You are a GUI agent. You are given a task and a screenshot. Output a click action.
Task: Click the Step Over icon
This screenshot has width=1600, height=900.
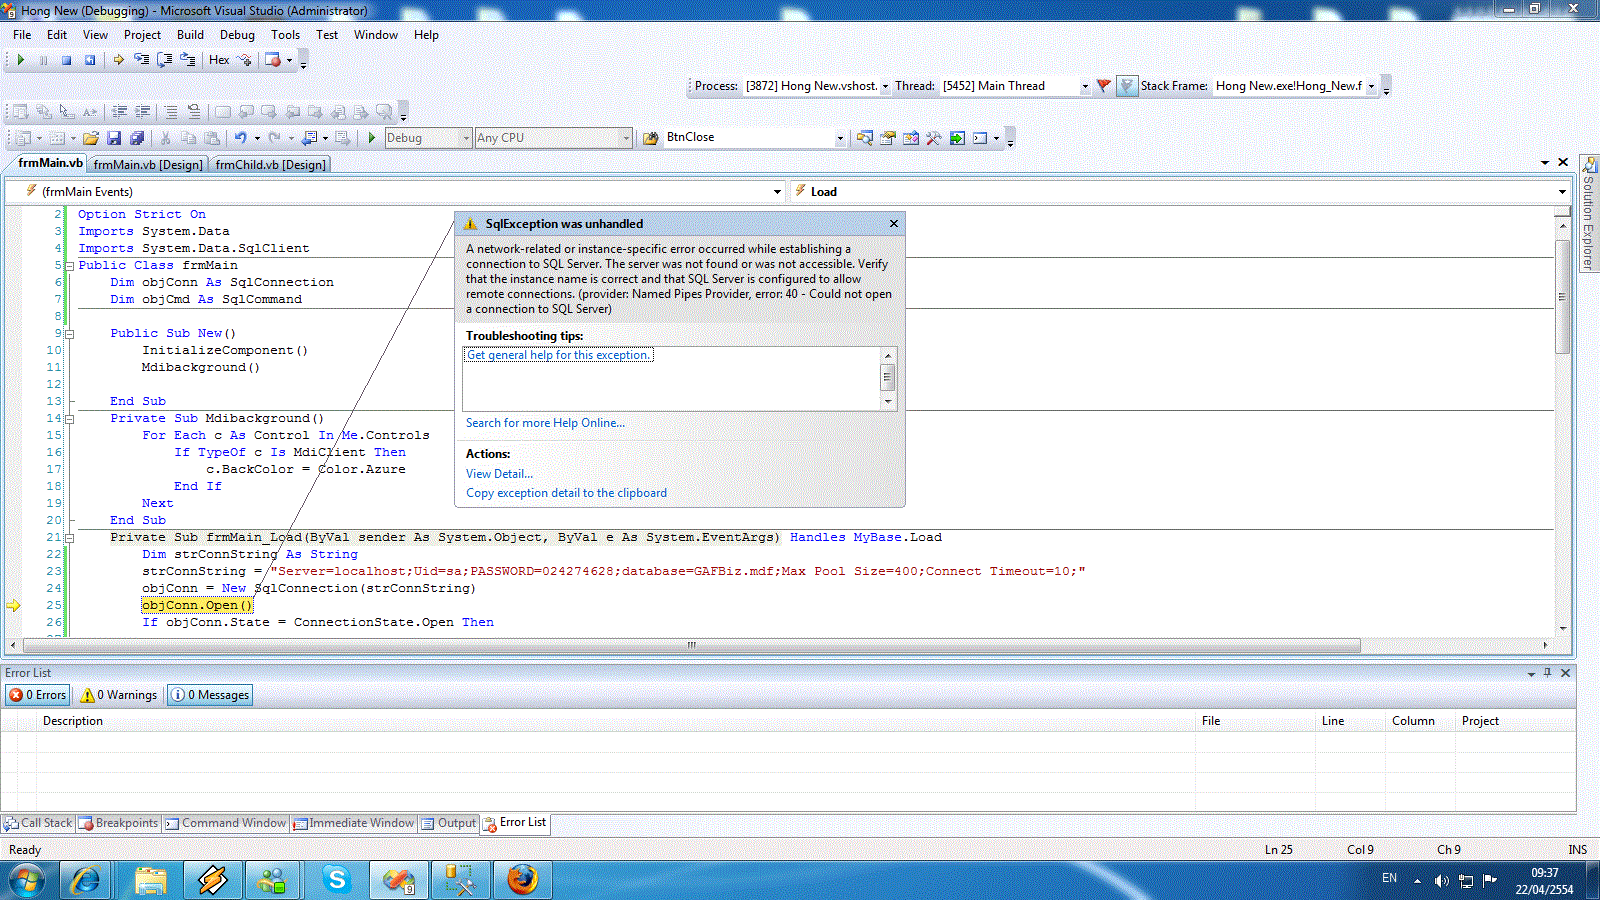click(164, 60)
